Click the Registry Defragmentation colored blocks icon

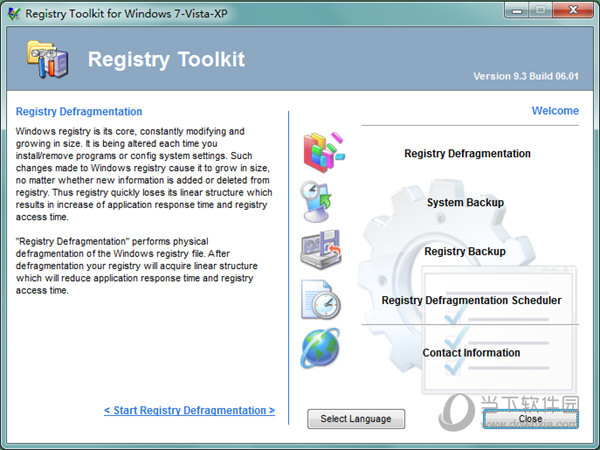coord(324,152)
